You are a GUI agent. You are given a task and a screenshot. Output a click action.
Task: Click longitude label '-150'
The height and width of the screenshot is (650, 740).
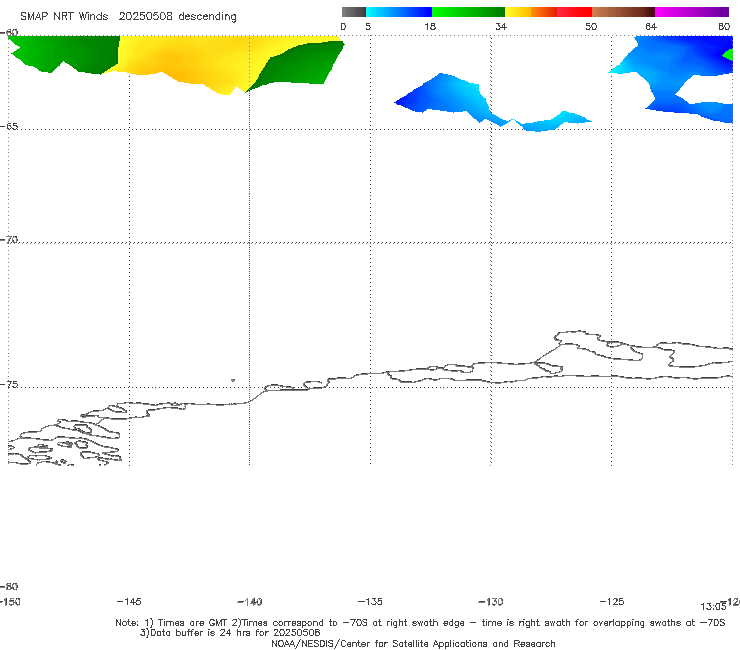tap(10, 602)
